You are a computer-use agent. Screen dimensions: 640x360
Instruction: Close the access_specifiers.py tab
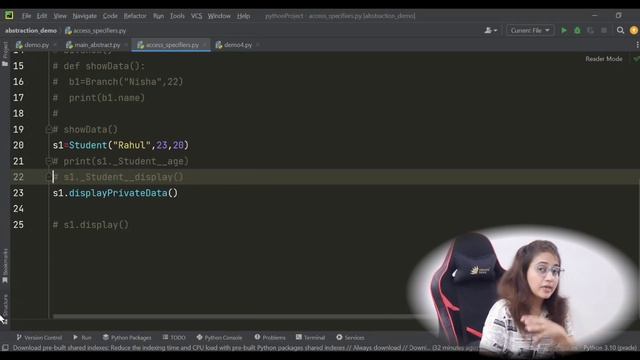coord(204,45)
